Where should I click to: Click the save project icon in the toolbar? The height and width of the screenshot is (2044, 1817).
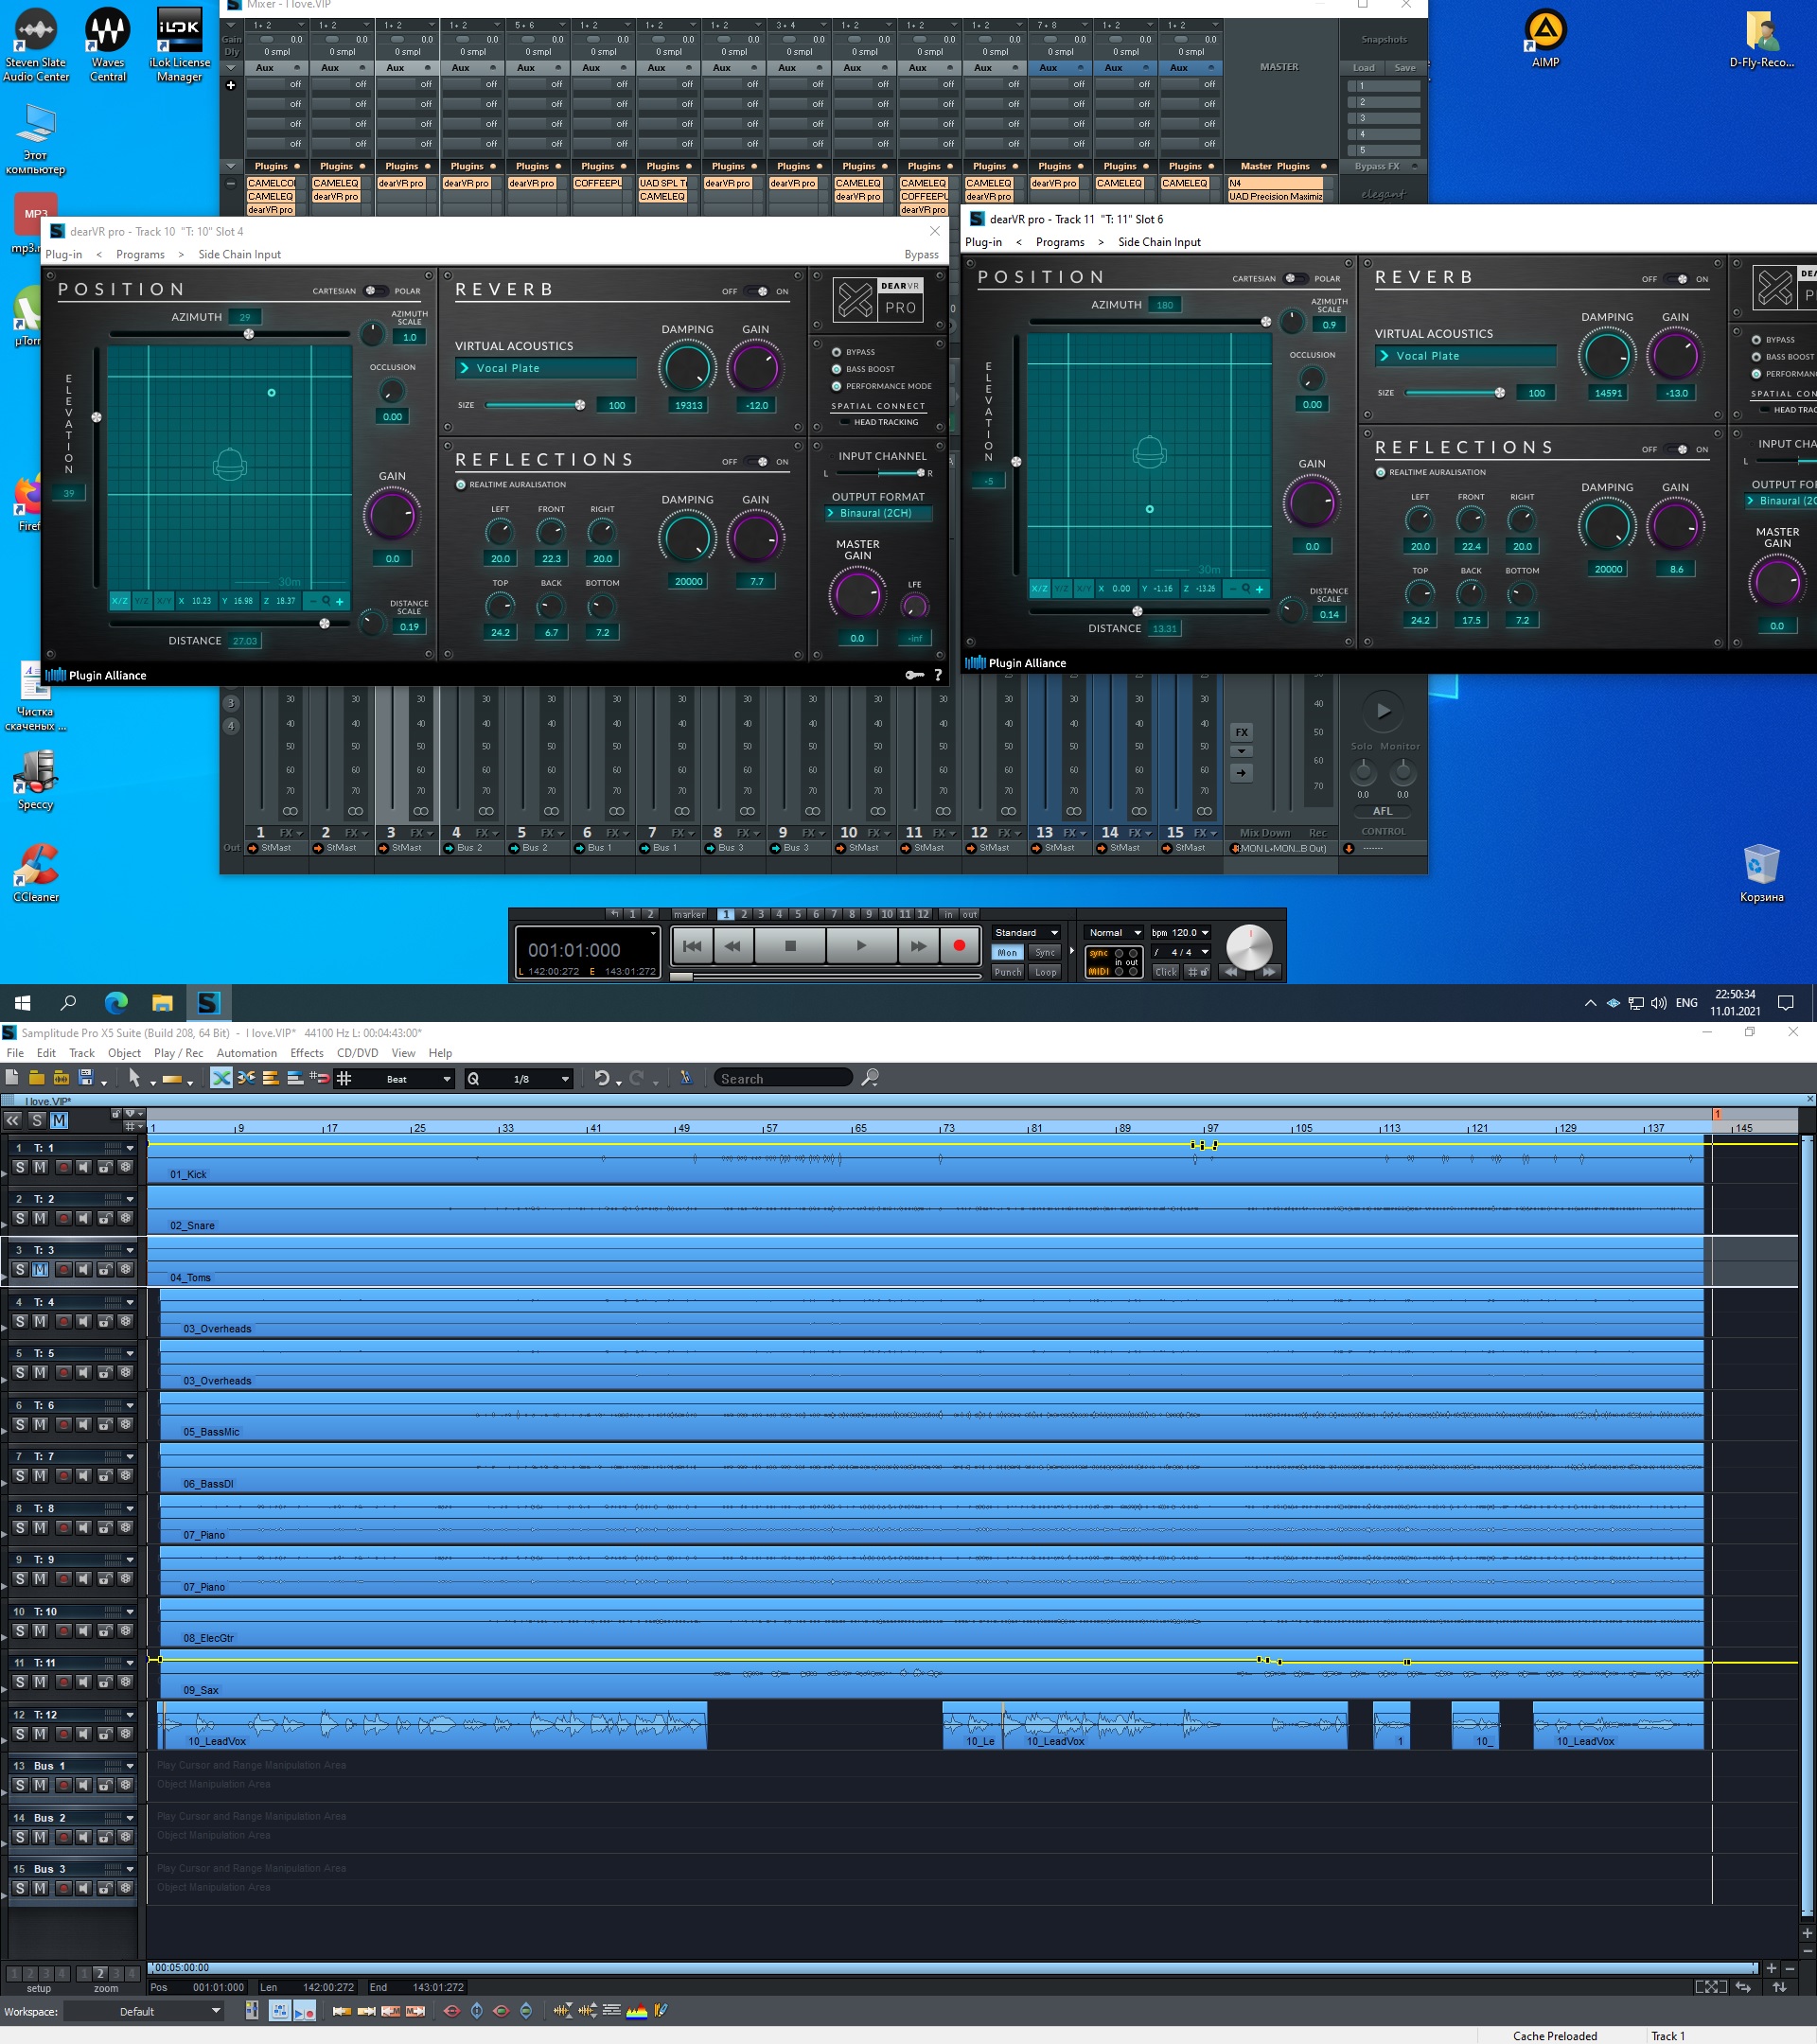[x=86, y=1078]
